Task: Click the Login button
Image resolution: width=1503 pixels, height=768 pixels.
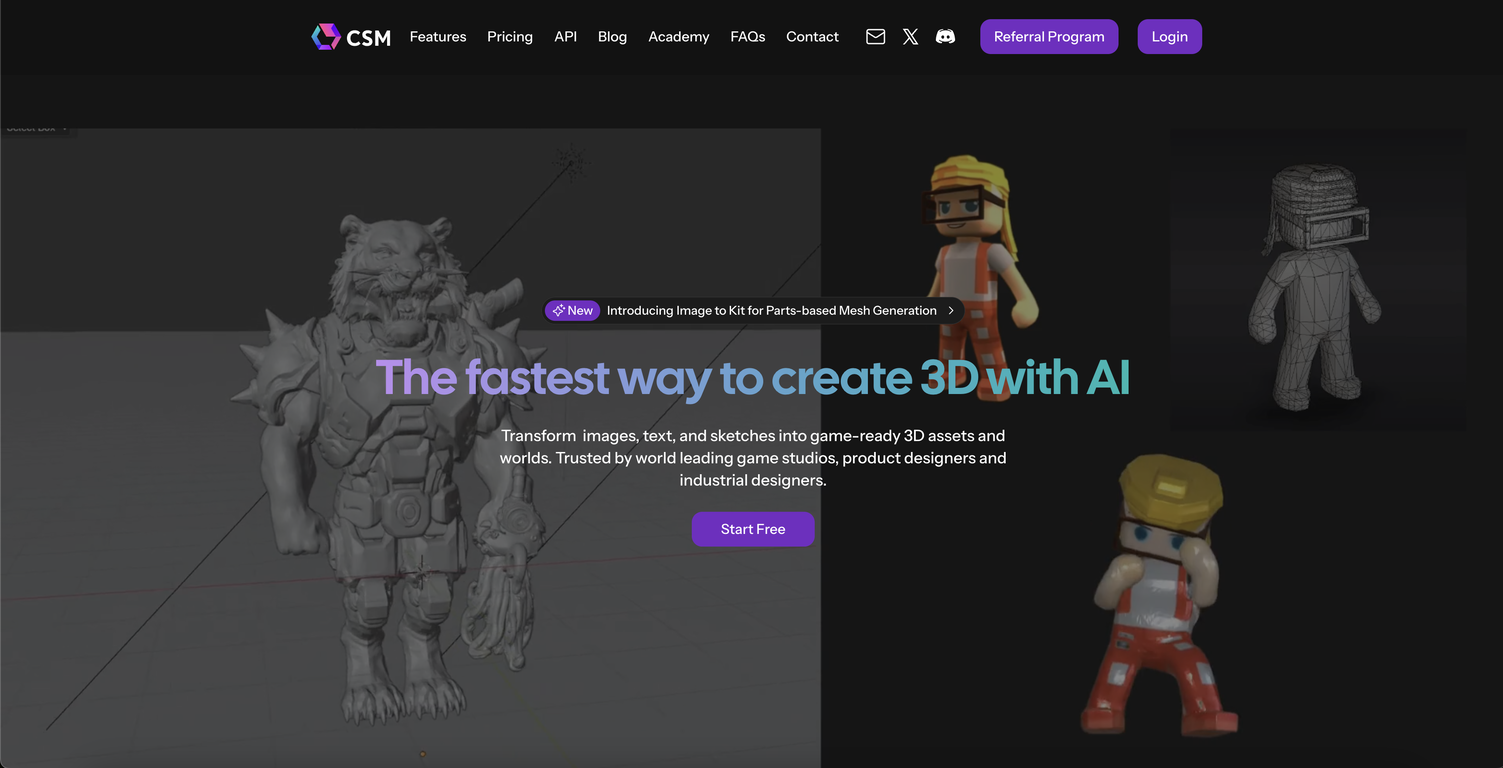Action: point(1169,37)
